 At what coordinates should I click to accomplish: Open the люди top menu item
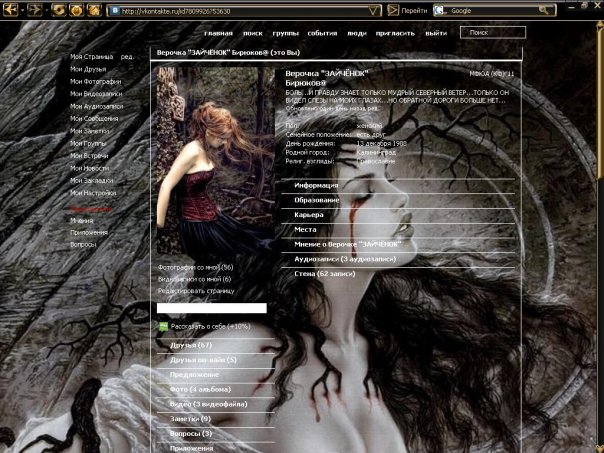coord(357,33)
